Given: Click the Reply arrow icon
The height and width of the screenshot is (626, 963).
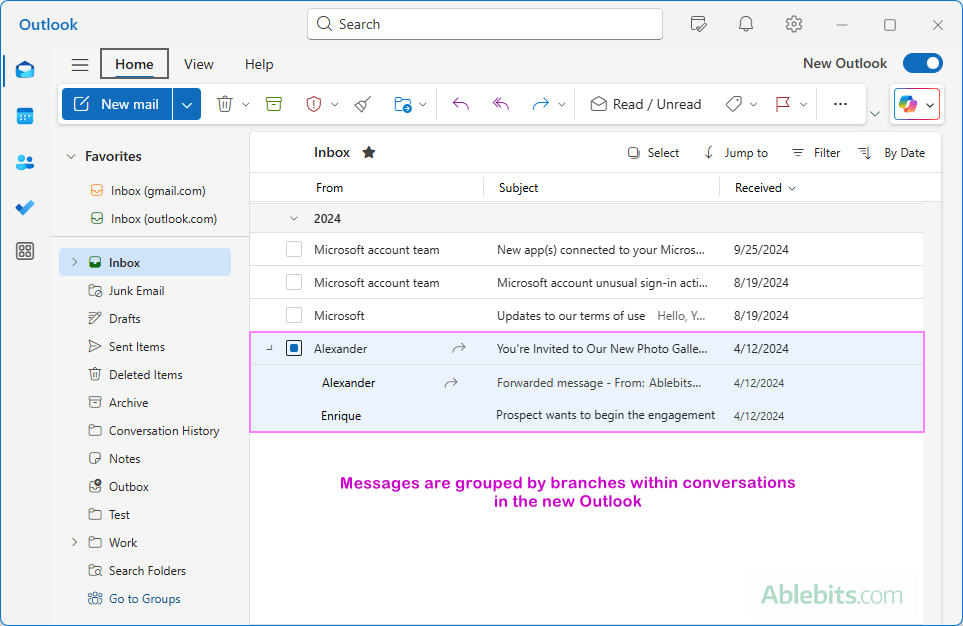Looking at the screenshot, I should click(461, 104).
